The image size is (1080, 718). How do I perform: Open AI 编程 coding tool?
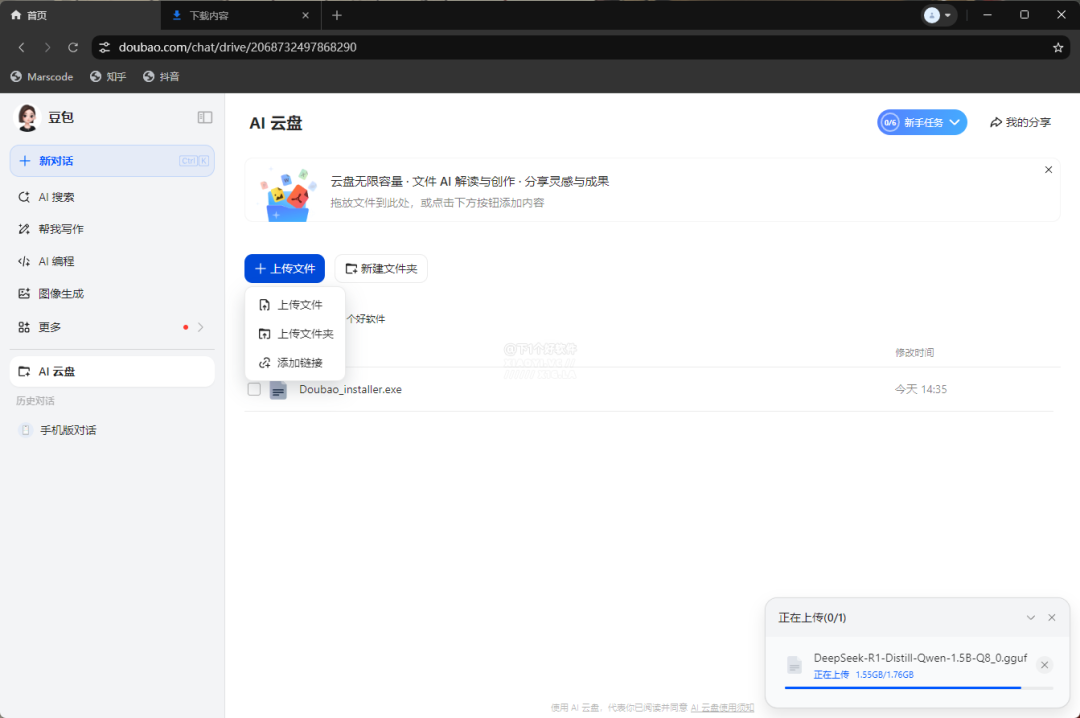pos(56,261)
